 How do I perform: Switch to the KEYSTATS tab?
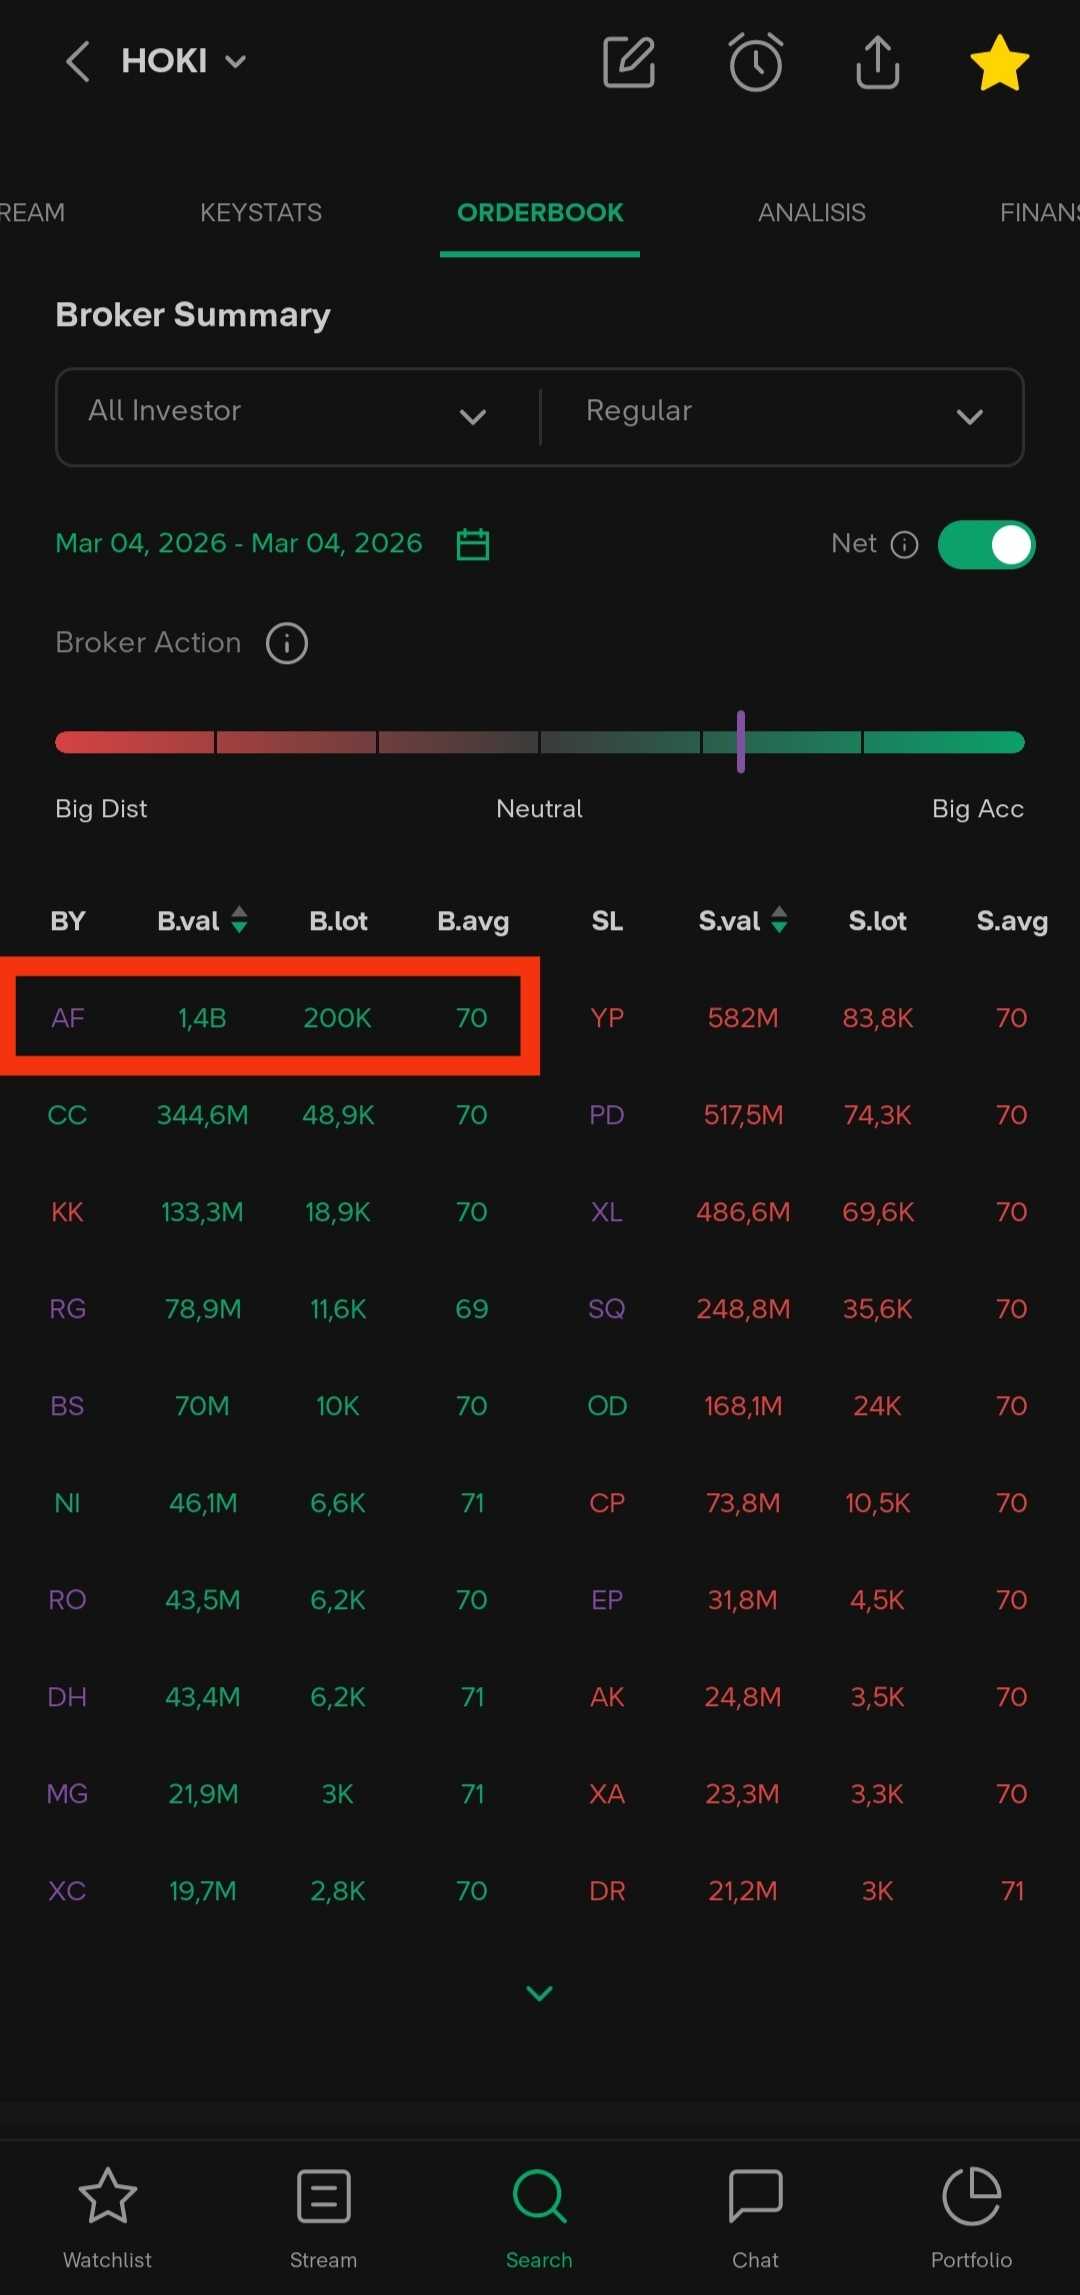click(x=261, y=212)
